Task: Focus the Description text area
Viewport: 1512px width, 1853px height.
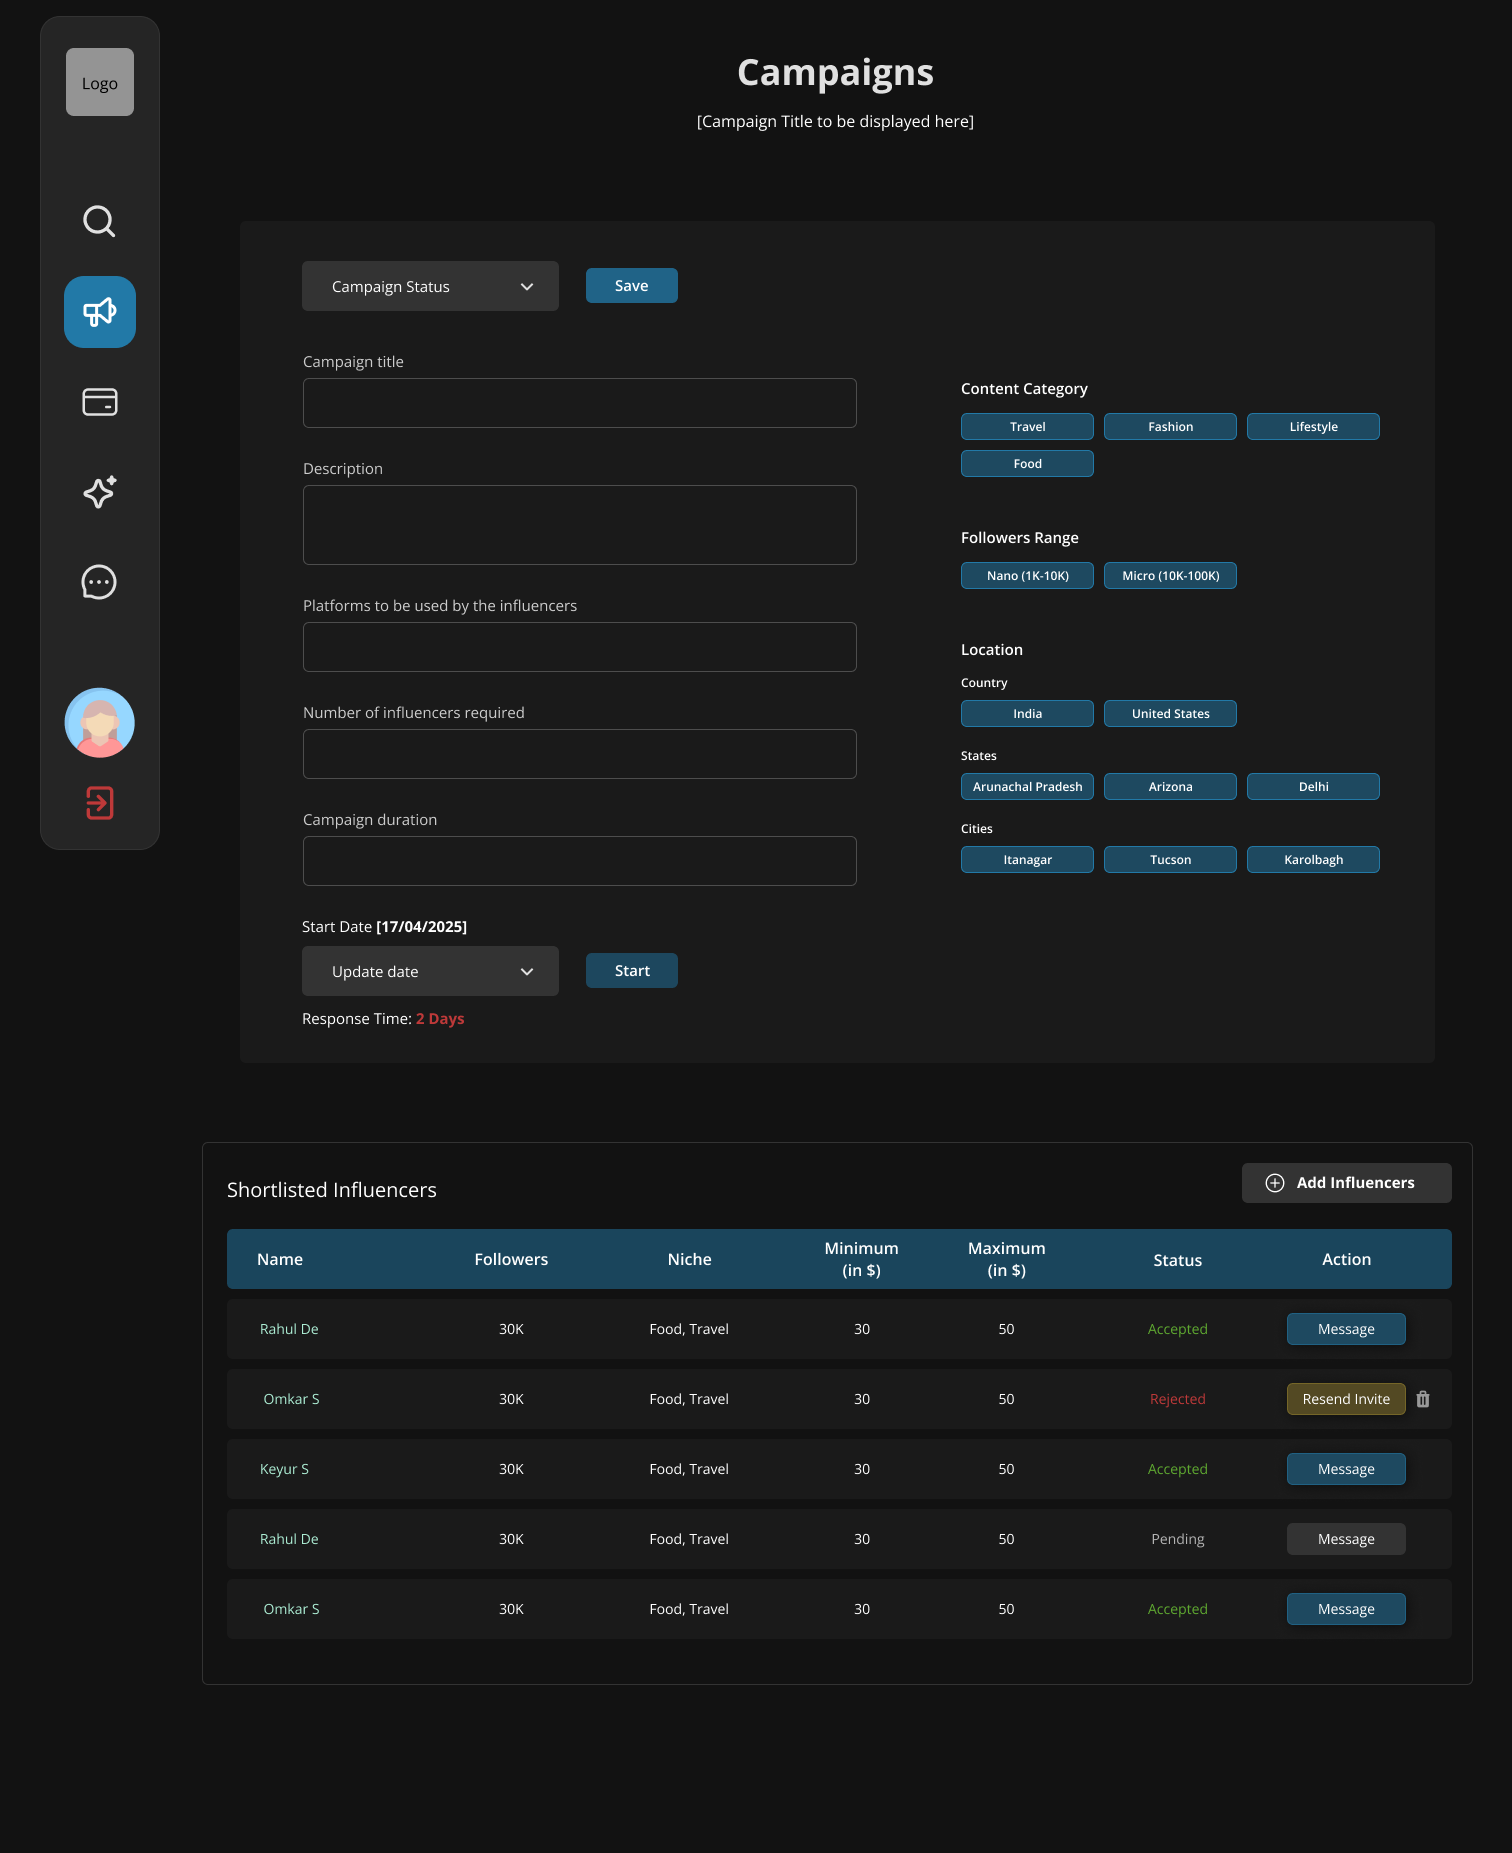Action: click(x=580, y=525)
